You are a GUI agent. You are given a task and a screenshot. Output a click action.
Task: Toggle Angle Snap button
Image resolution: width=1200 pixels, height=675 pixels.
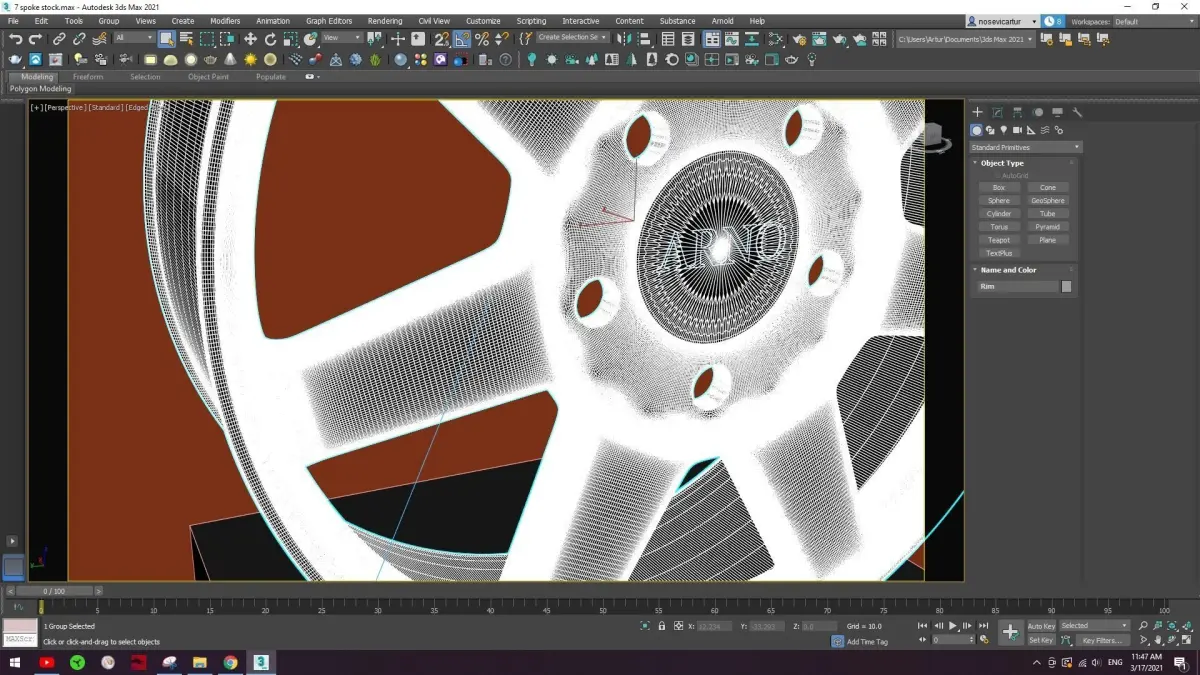(462, 39)
